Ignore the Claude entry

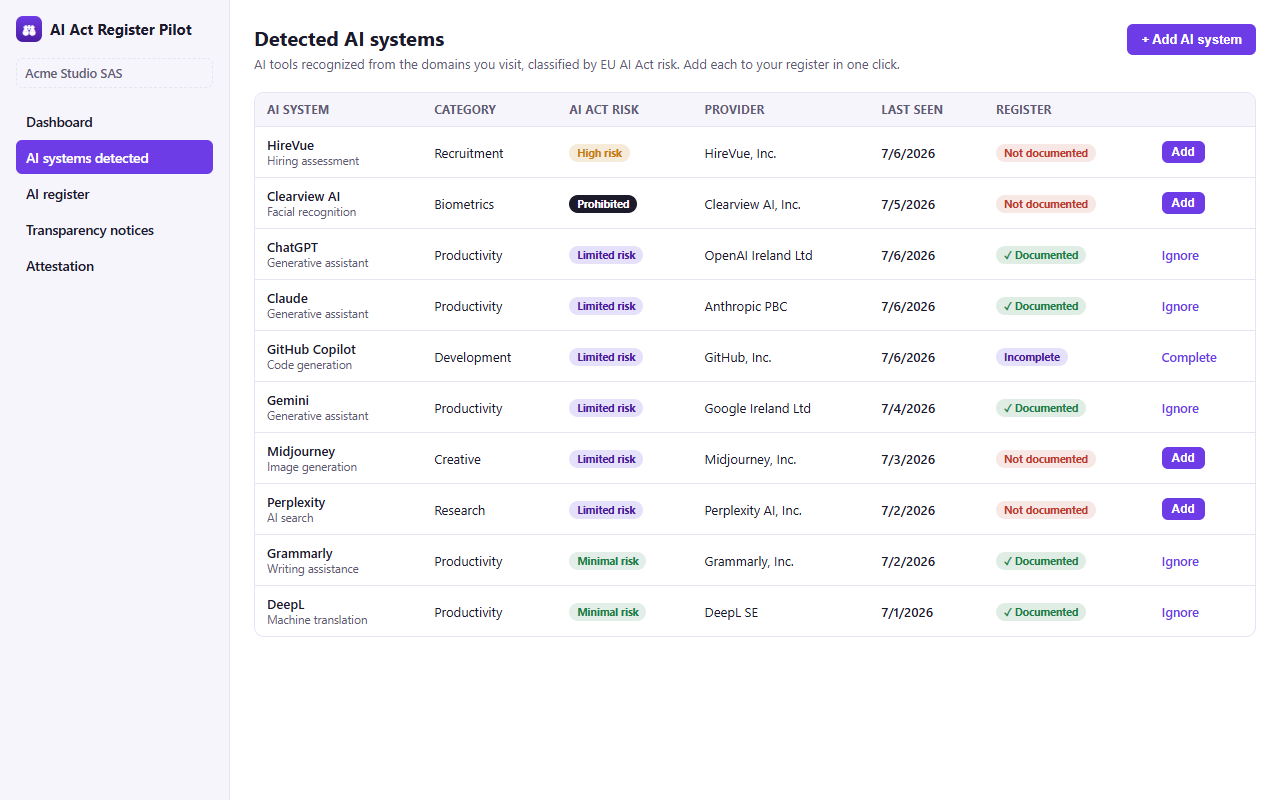[x=1180, y=306]
